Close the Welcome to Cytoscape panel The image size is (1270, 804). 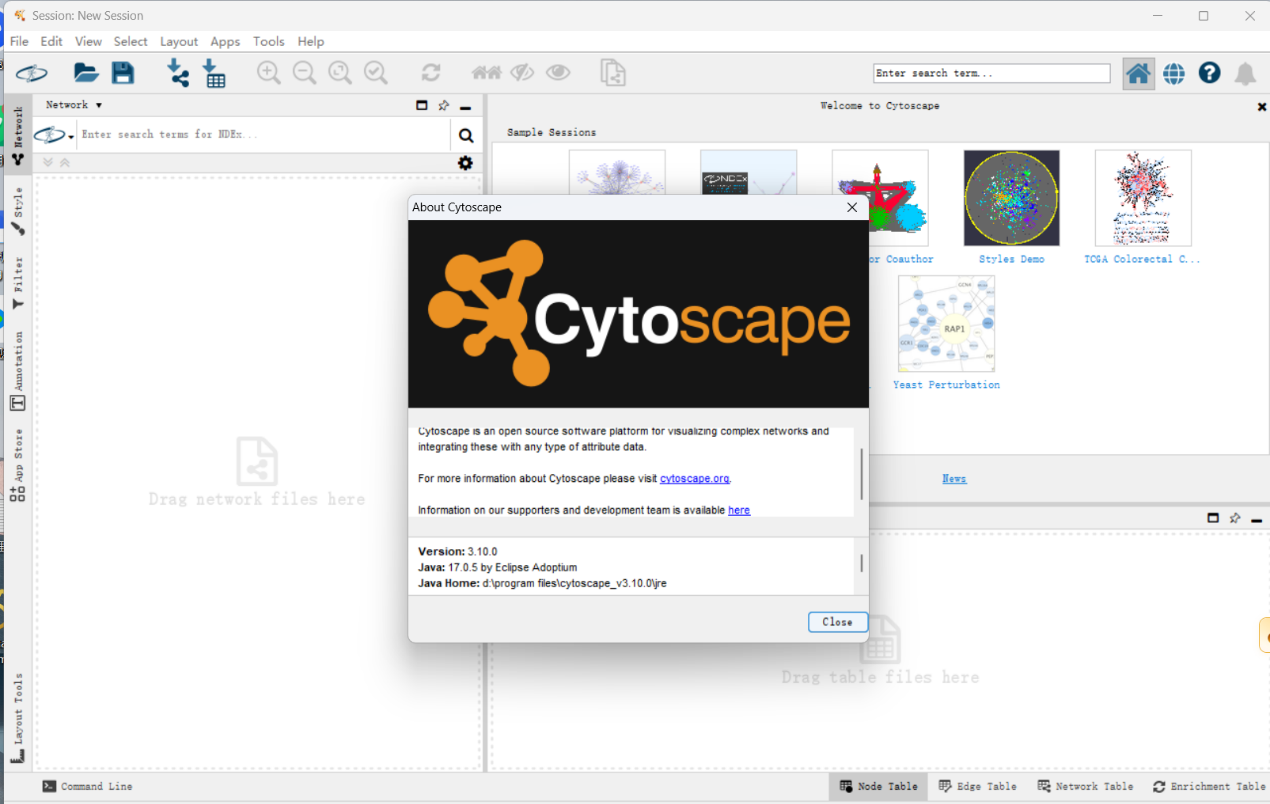coord(1262,106)
